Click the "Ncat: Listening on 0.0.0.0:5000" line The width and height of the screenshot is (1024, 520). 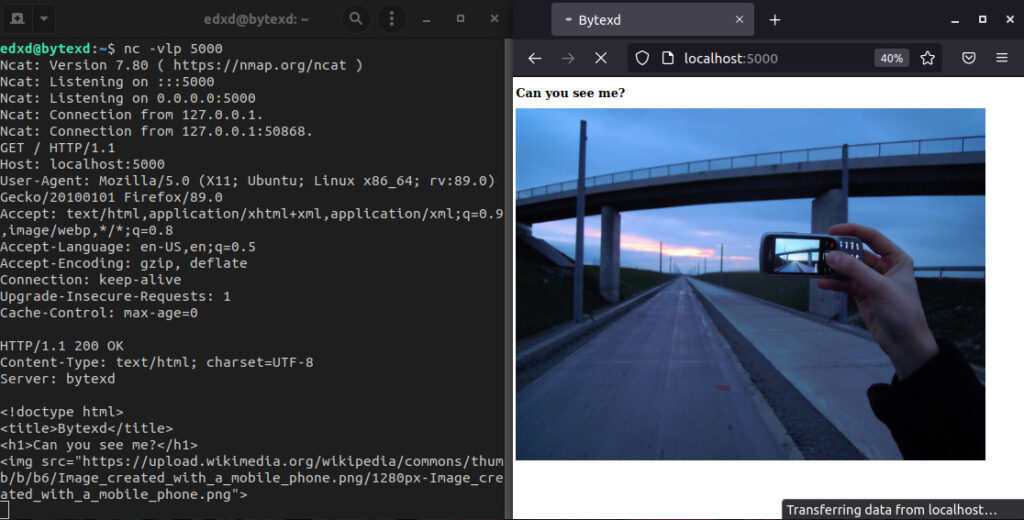coord(128,98)
